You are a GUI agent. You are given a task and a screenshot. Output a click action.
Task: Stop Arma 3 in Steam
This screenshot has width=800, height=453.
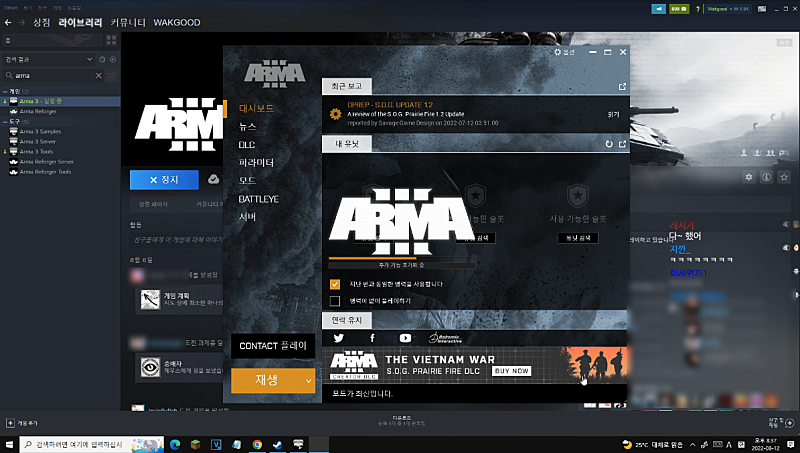pyautogui.click(x=164, y=180)
